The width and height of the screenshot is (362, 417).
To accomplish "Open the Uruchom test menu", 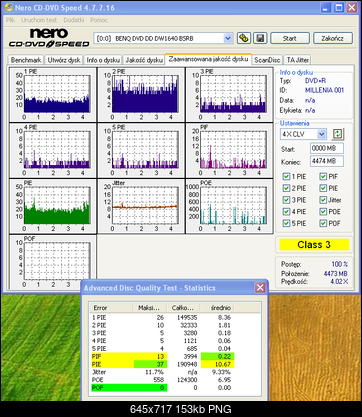I will click(x=39, y=20).
